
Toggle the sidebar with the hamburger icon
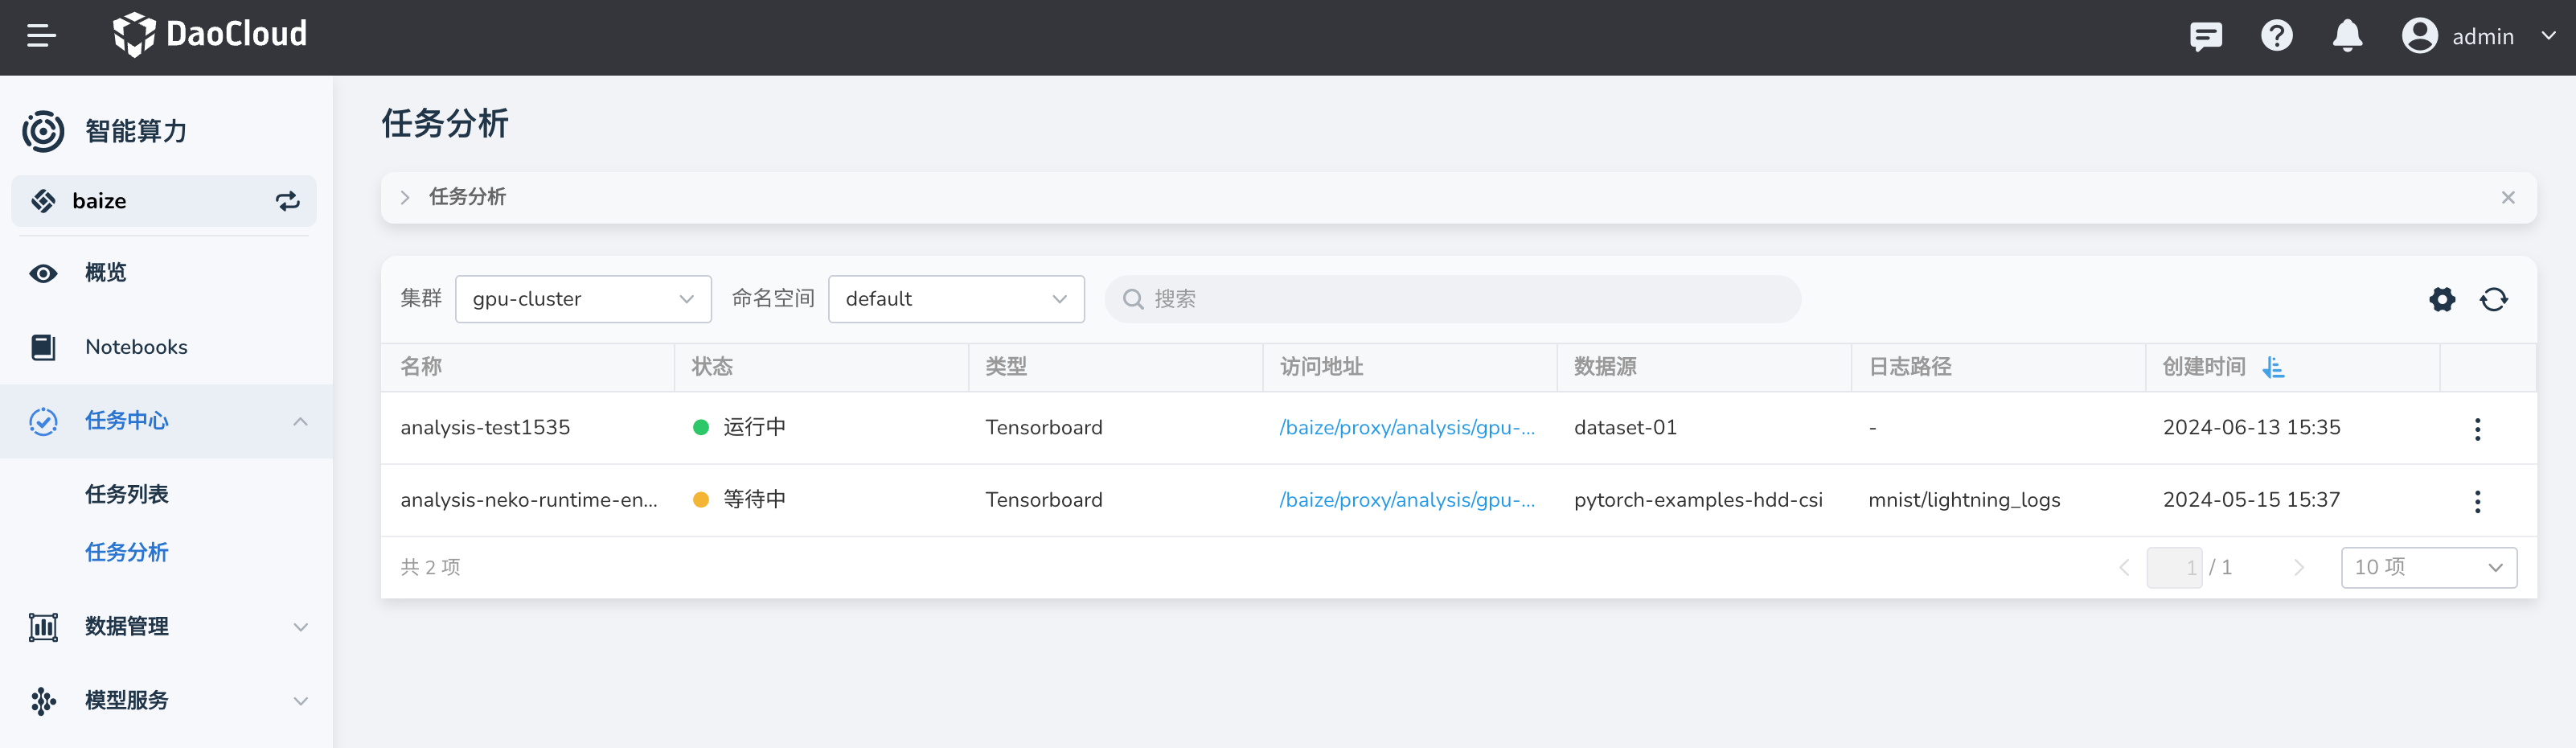(x=41, y=36)
